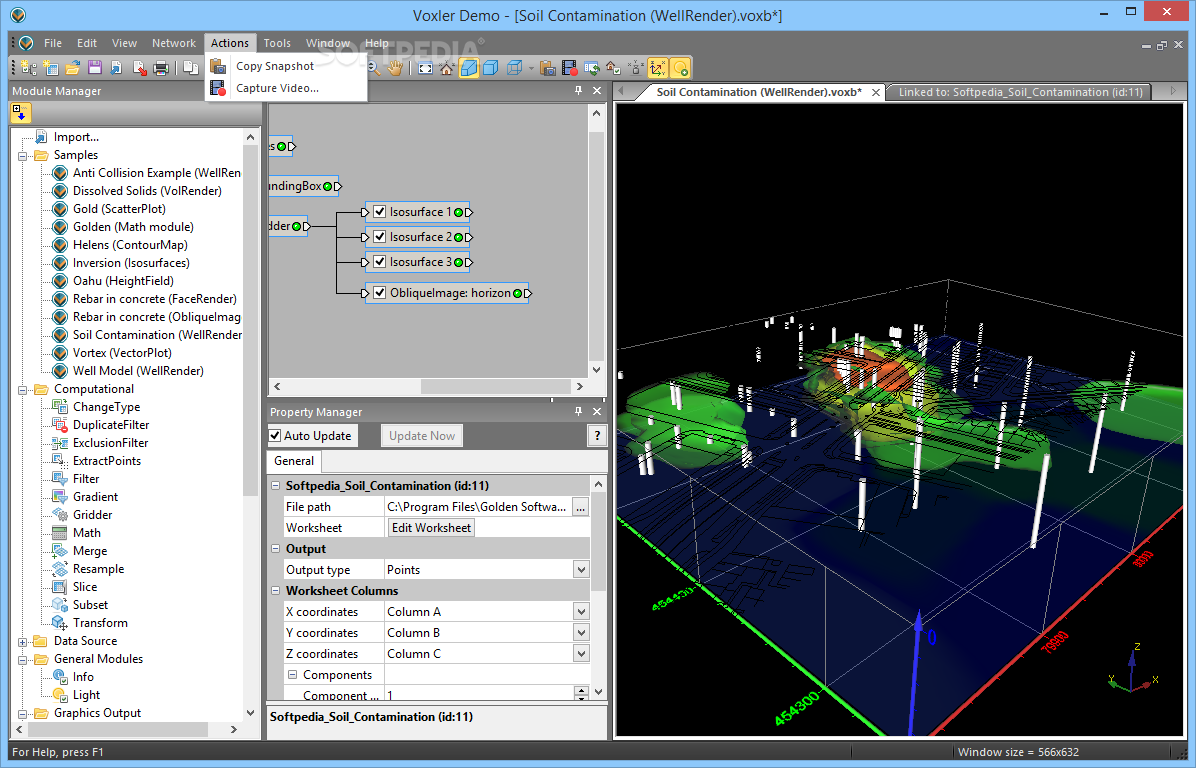Image resolution: width=1196 pixels, height=768 pixels.
Task: Open the File menu
Action: [53, 43]
